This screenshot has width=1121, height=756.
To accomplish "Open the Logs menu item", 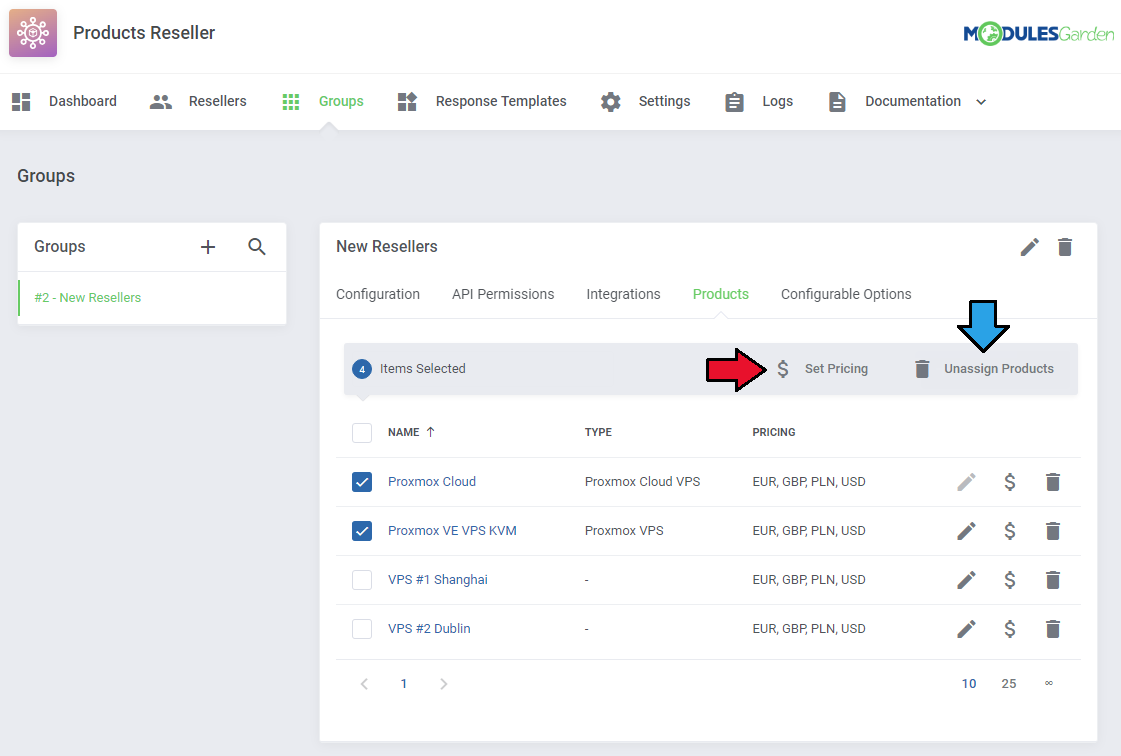I will pyautogui.click(x=777, y=101).
